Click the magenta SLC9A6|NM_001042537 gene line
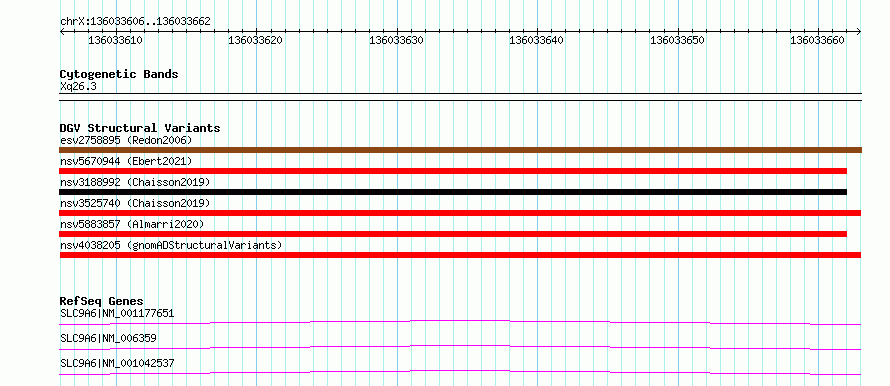The width and height of the screenshot is (890, 386). tap(460, 372)
